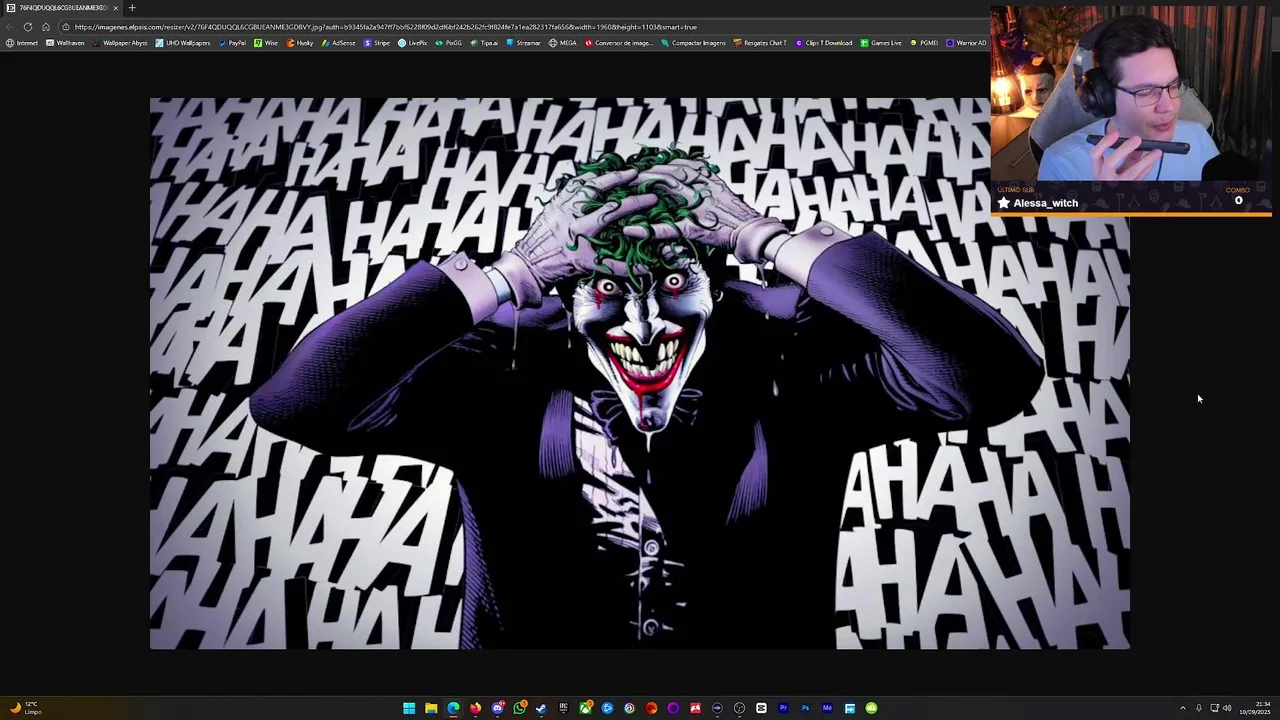Open the Windows Start menu
This screenshot has width=1280, height=720.
(409, 708)
